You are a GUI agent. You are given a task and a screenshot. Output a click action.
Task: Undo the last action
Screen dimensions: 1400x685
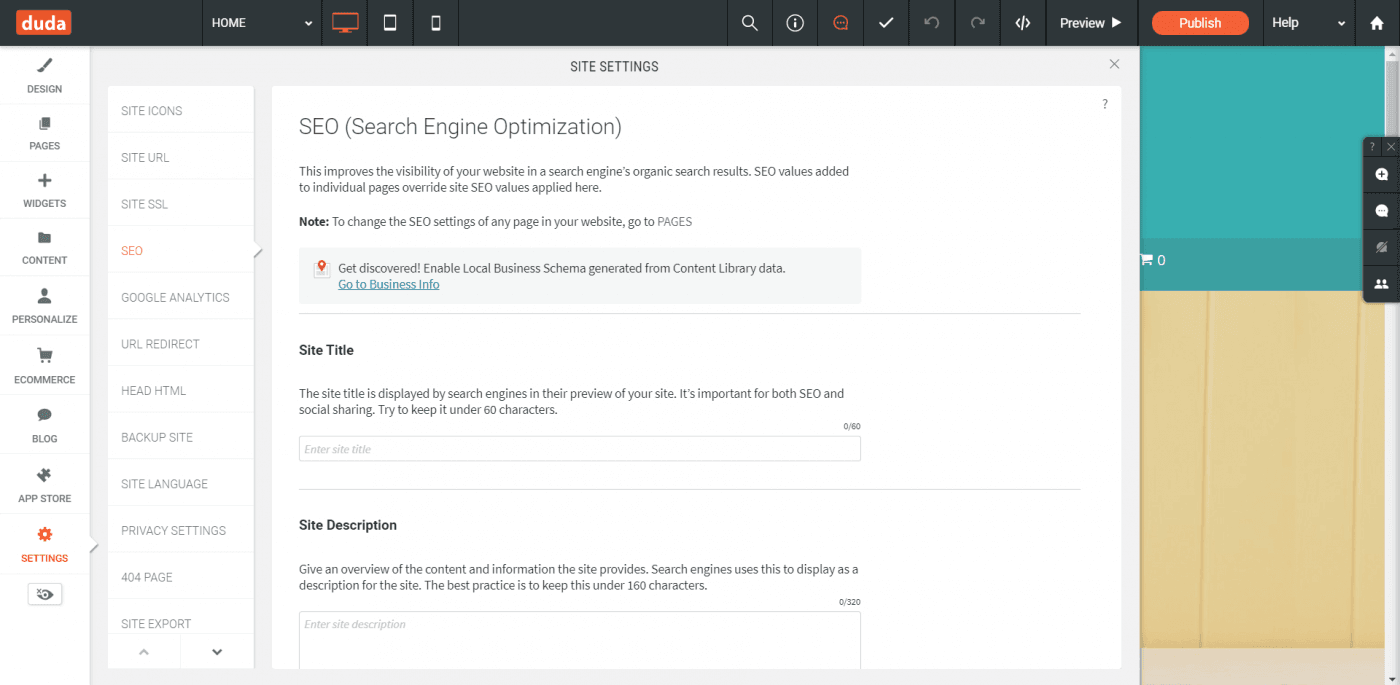pos(932,23)
